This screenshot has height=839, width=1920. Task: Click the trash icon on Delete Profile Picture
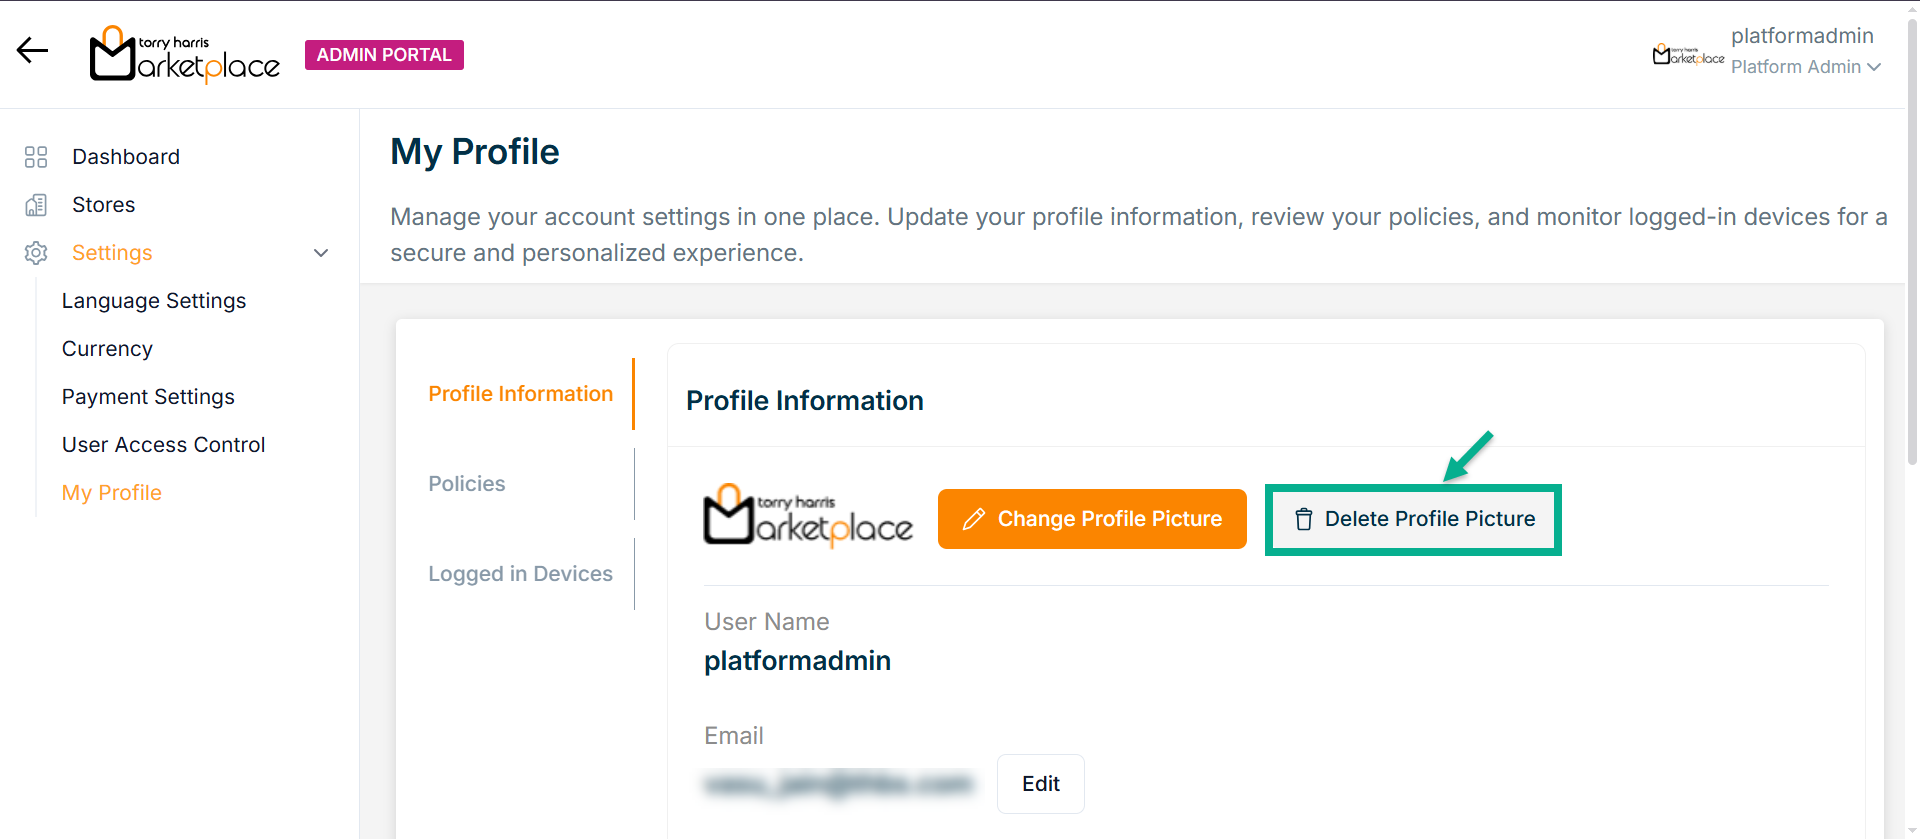[1303, 519]
